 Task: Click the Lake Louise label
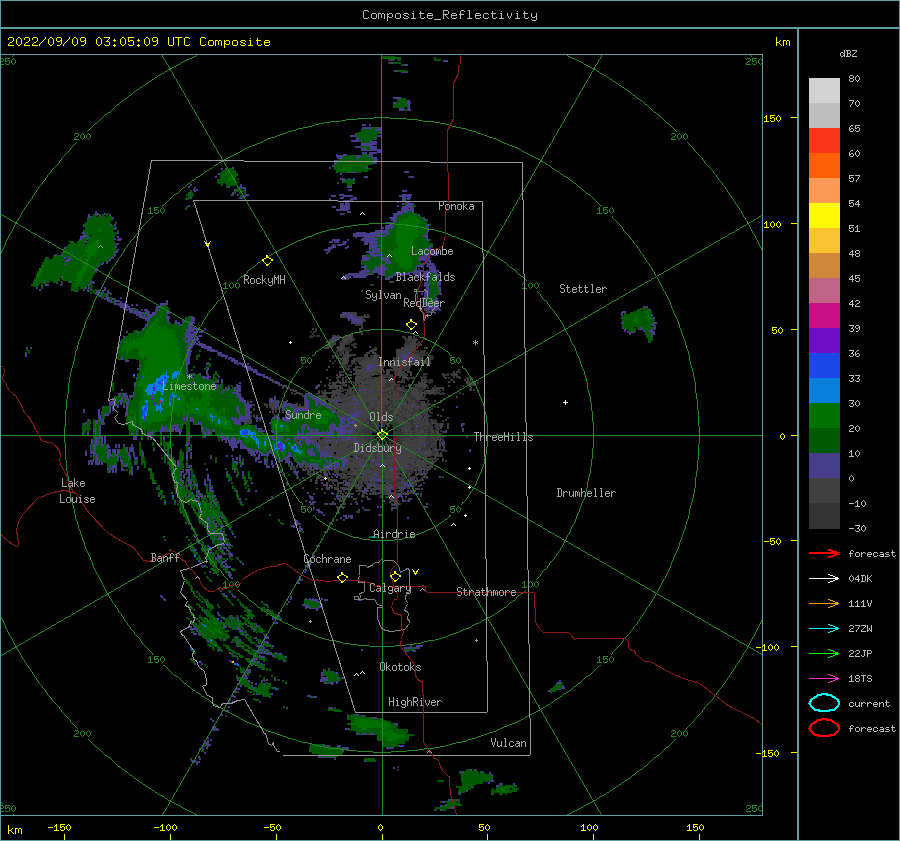click(x=77, y=491)
